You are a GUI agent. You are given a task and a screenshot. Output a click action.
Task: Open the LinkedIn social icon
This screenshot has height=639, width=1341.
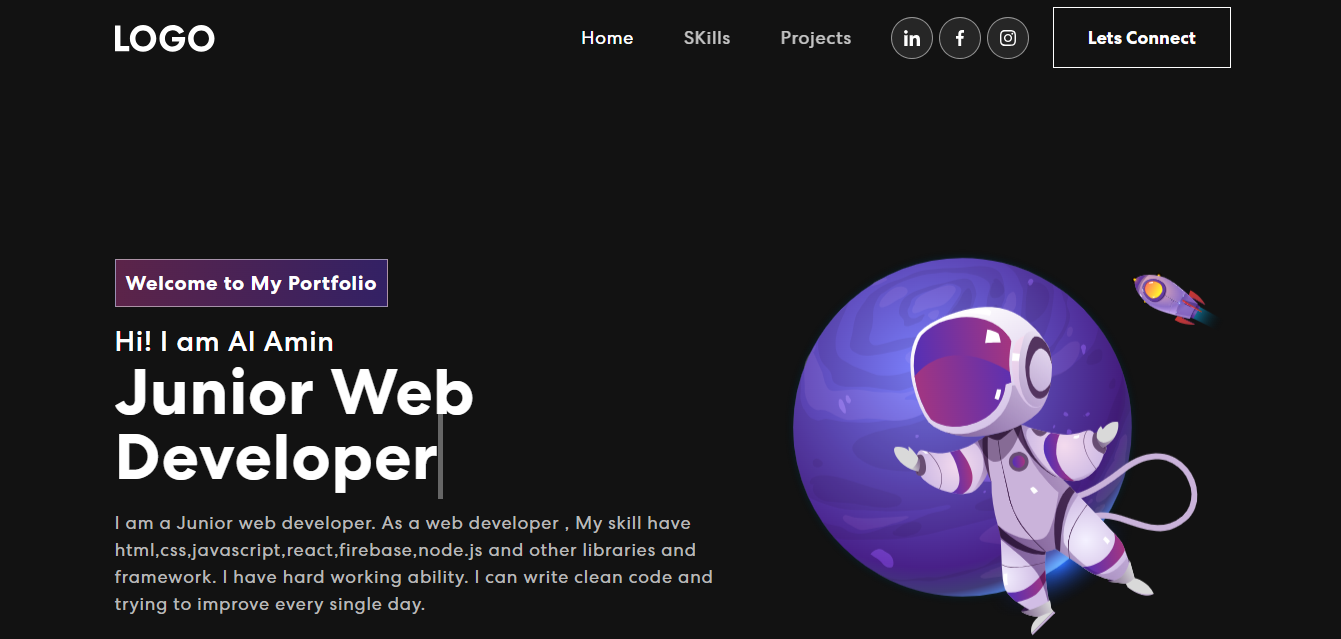click(912, 38)
